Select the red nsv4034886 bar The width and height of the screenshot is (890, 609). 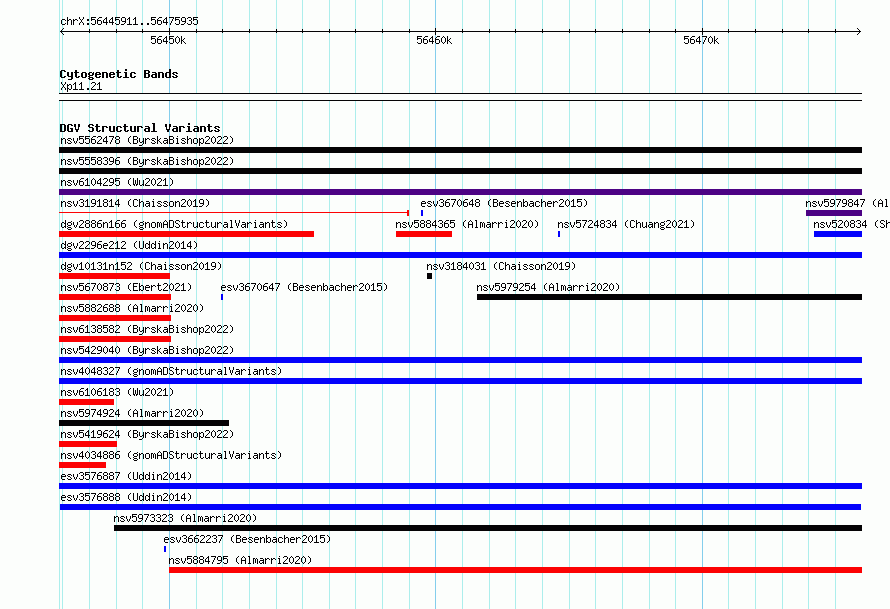82,465
